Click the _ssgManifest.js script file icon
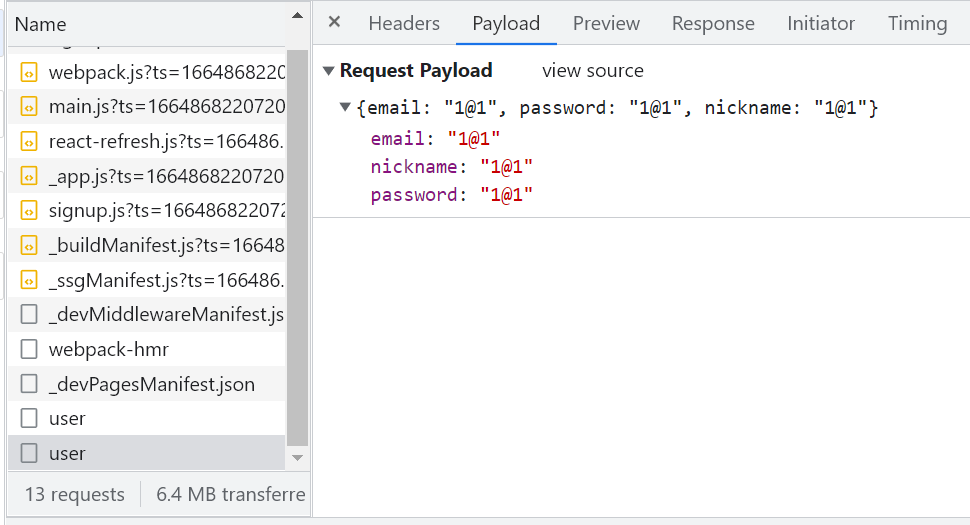Image resolution: width=970 pixels, height=525 pixels. pyautogui.click(x=30, y=280)
